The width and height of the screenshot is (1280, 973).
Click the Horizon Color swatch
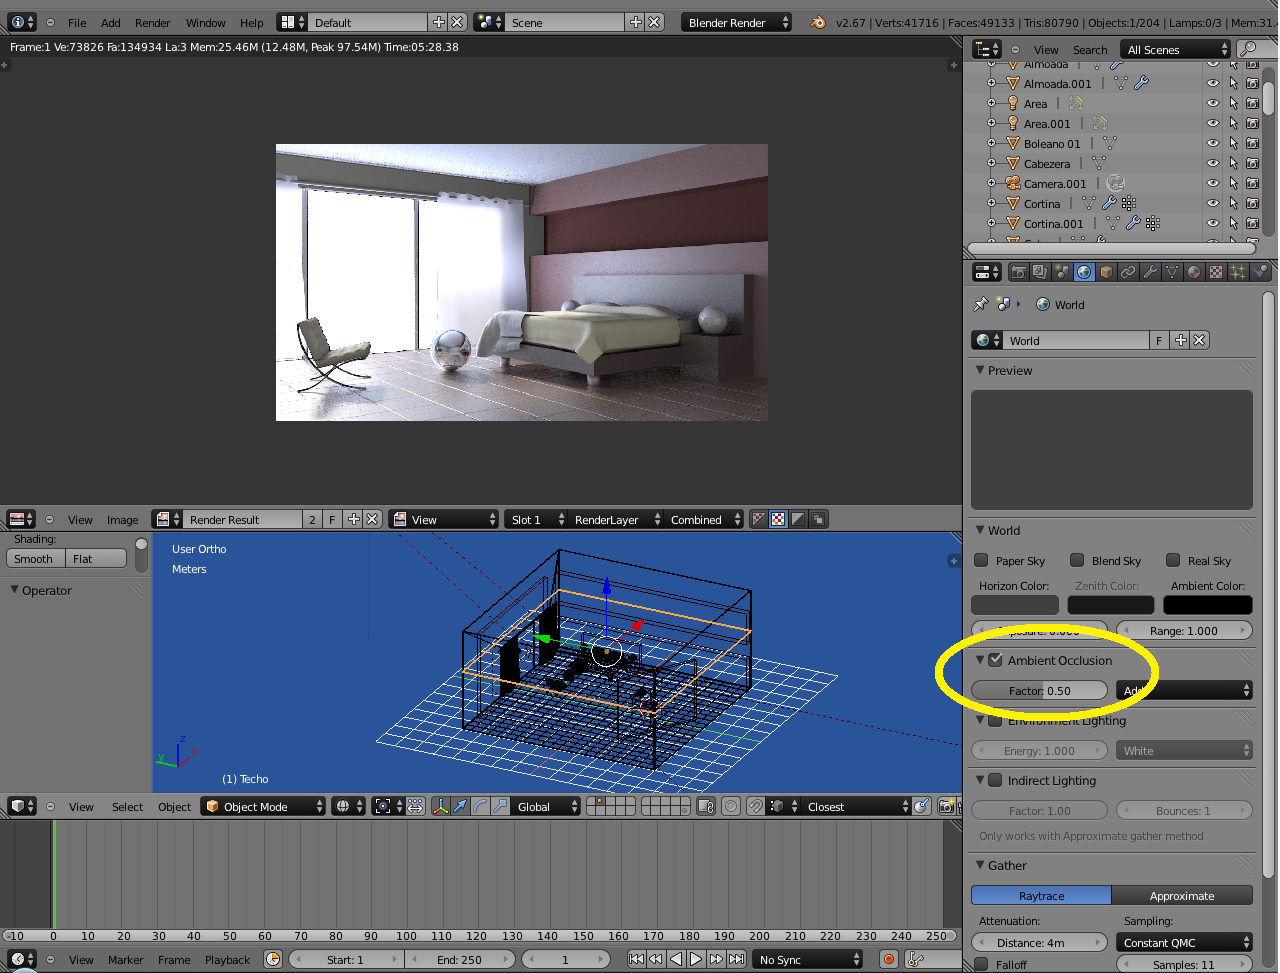coord(1015,604)
